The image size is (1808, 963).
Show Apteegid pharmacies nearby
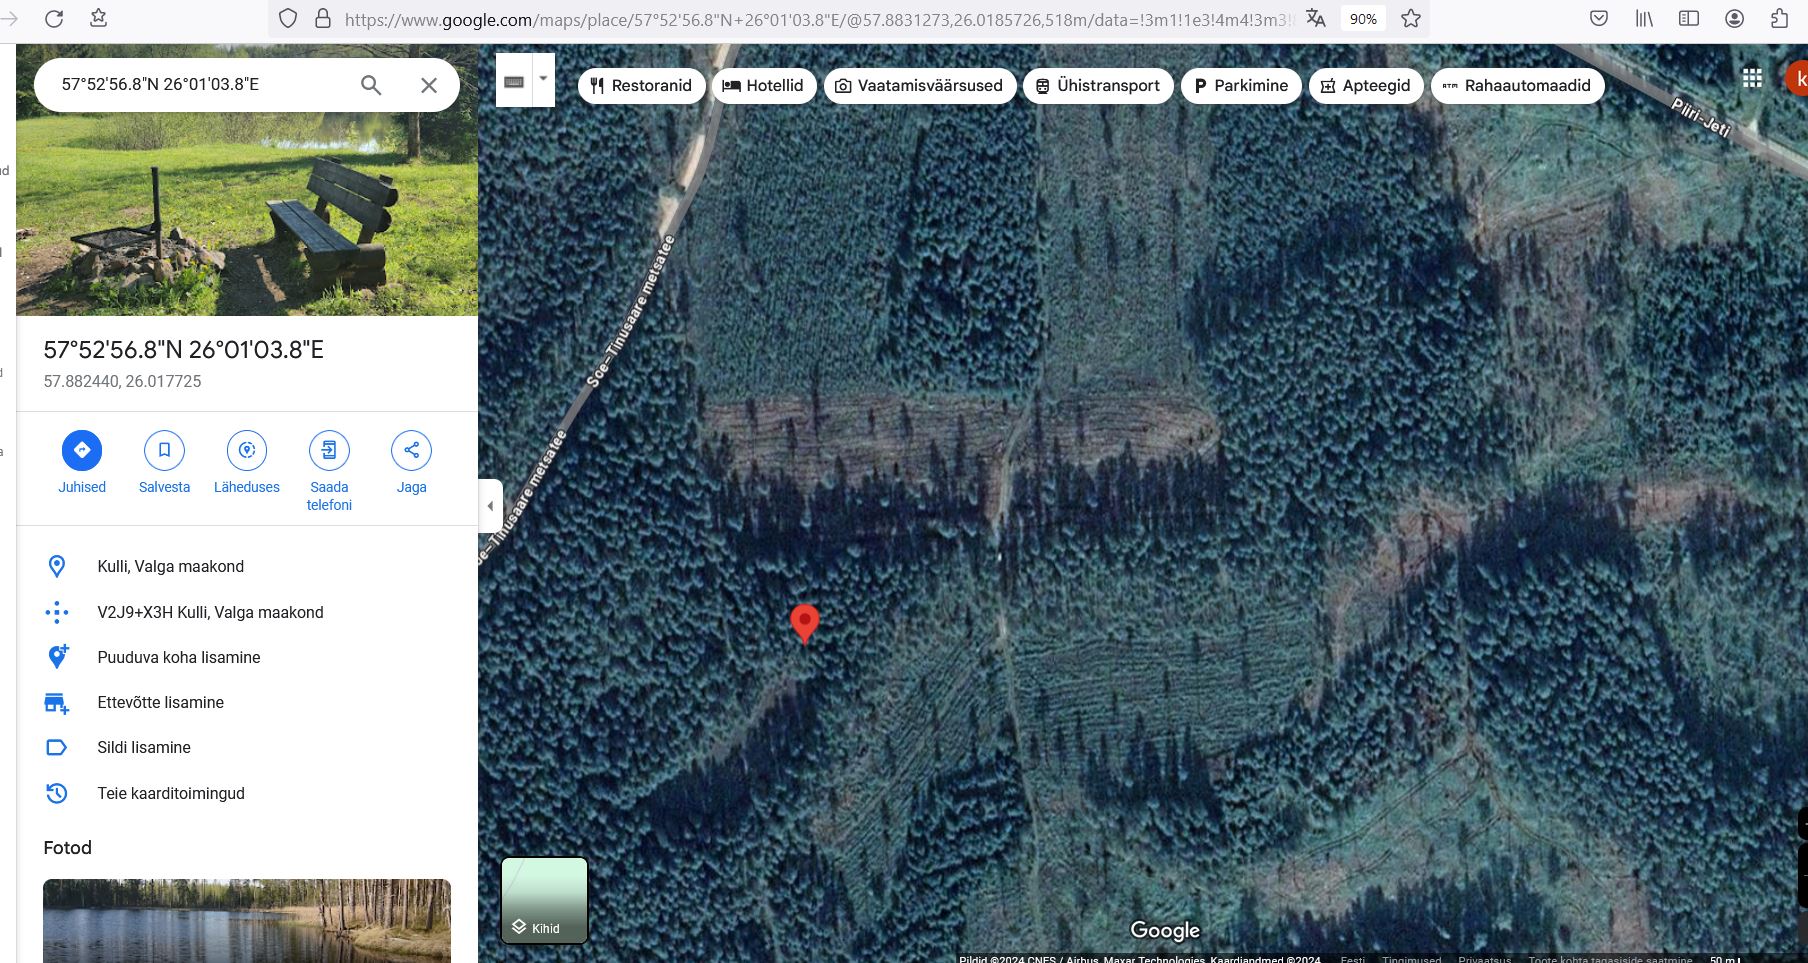pyautogui.click(x=1365, y=86)
